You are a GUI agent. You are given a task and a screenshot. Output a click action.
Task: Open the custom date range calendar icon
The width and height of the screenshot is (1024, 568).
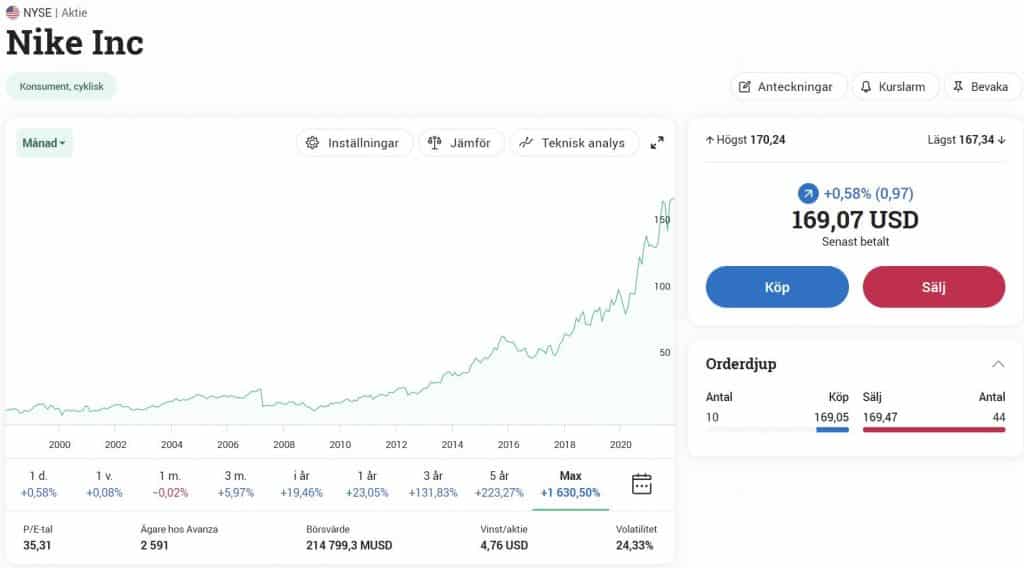pyautogui.click(x=641, y=484)
